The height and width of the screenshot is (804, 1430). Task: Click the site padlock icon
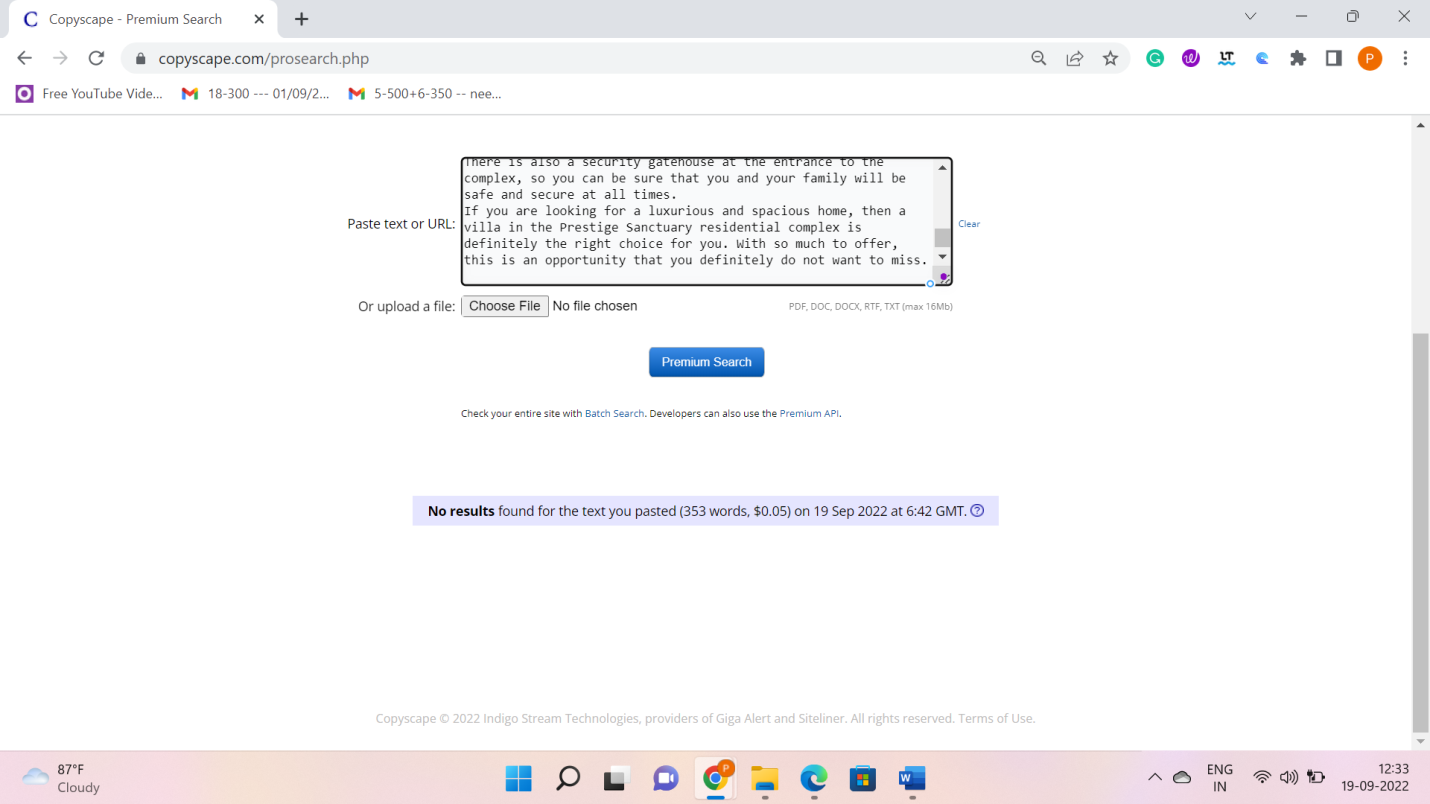(x=141, y=59)
